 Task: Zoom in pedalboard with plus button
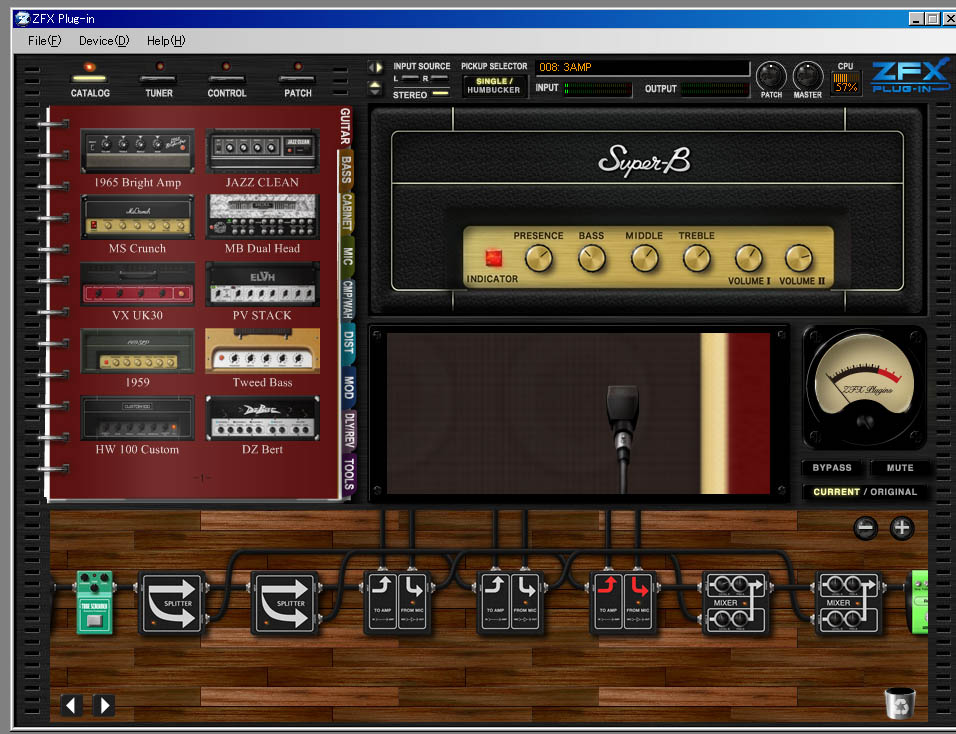[x=902, y=528]
